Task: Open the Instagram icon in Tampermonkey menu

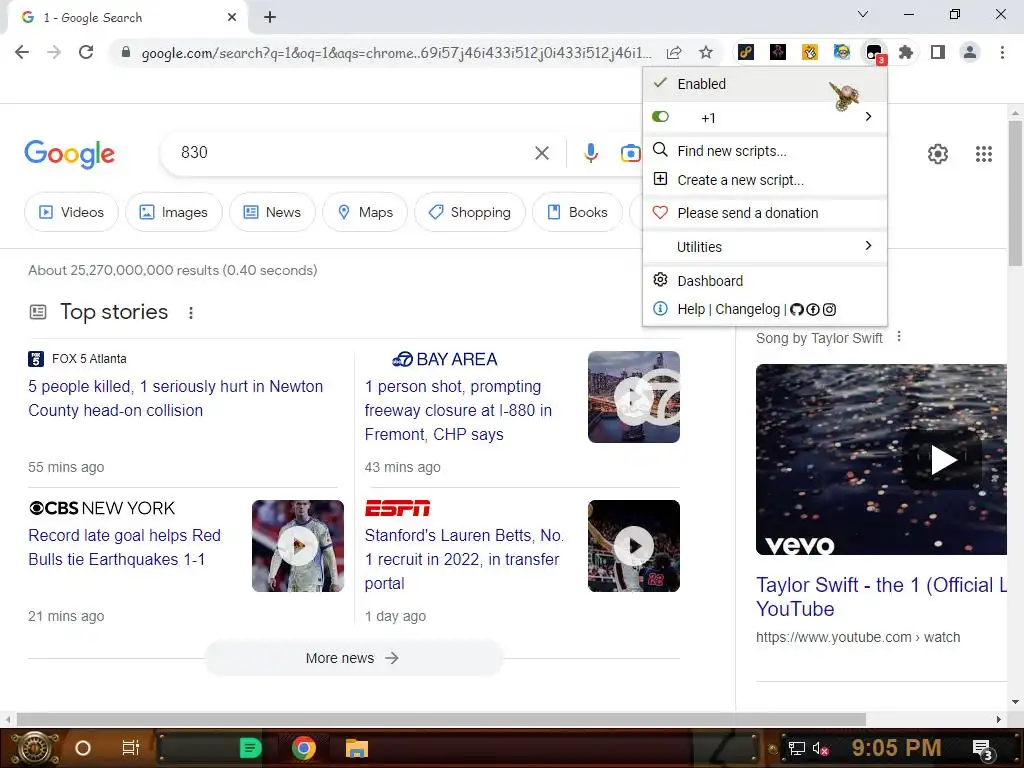Action: 829,310
